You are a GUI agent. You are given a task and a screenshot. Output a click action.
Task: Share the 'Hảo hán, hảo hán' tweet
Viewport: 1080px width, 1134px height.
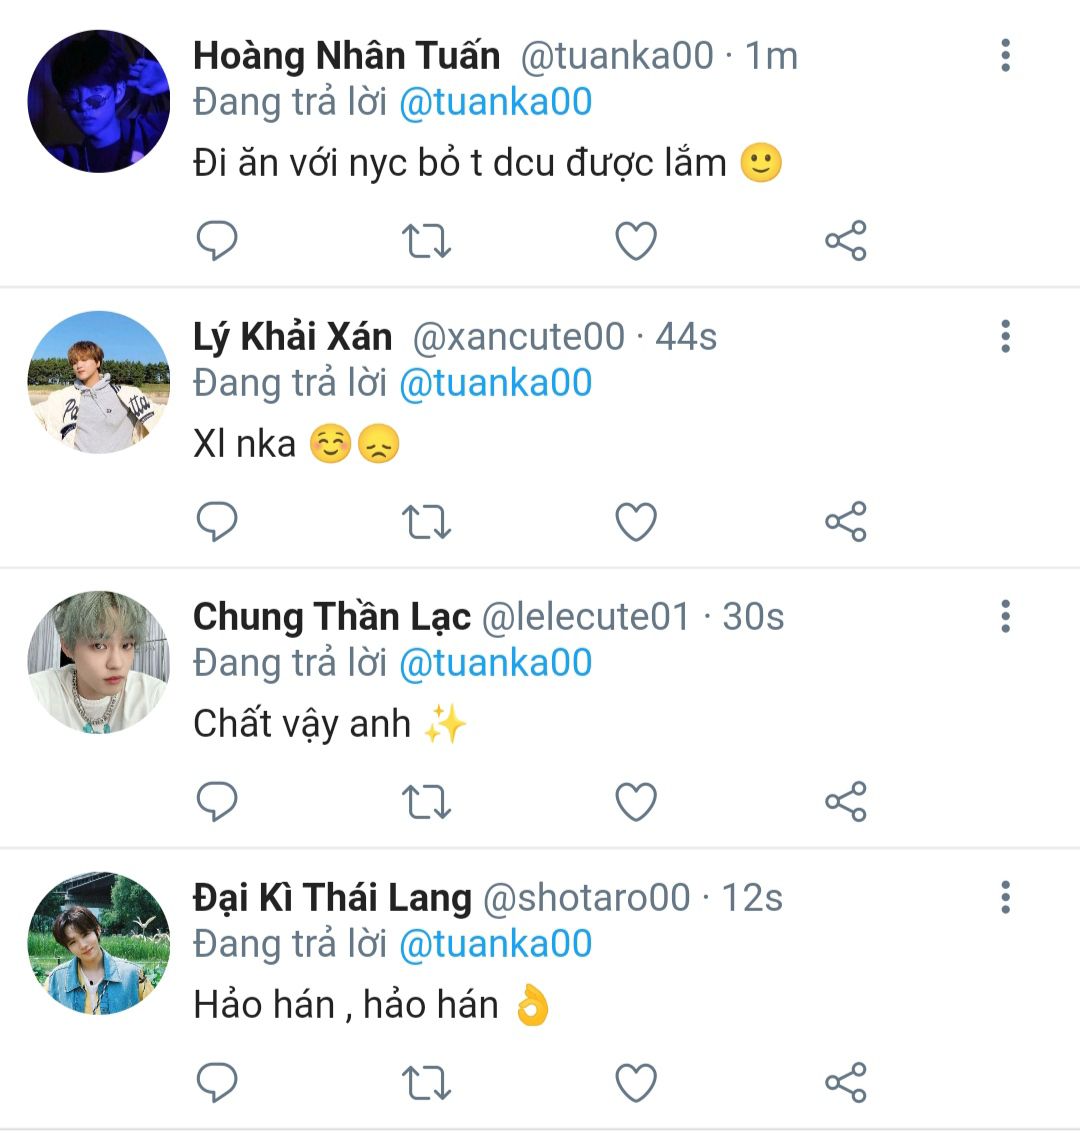pos(846,1083)
